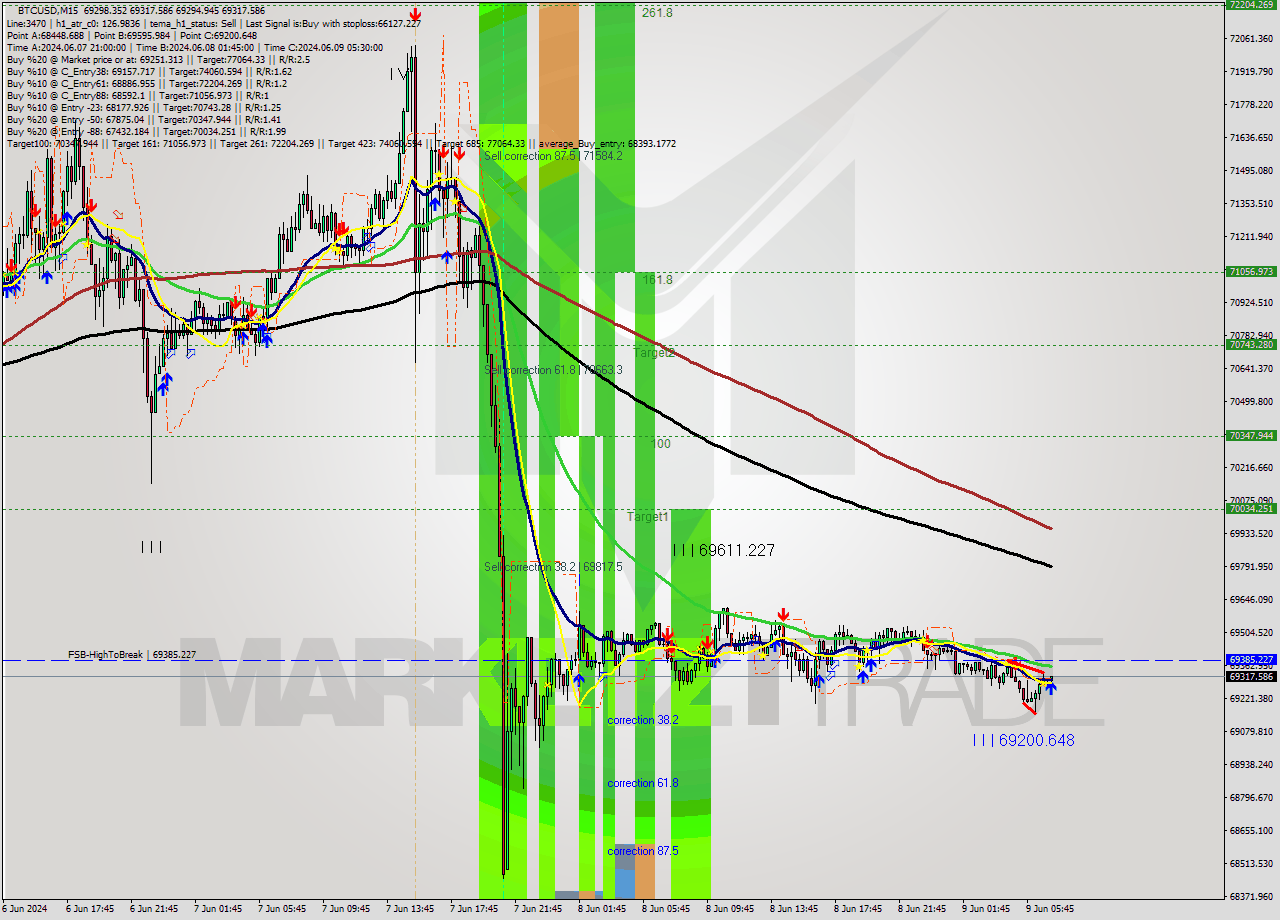Click the 70499.820 price axis value
The image size is (1280, 920).
1252,402
